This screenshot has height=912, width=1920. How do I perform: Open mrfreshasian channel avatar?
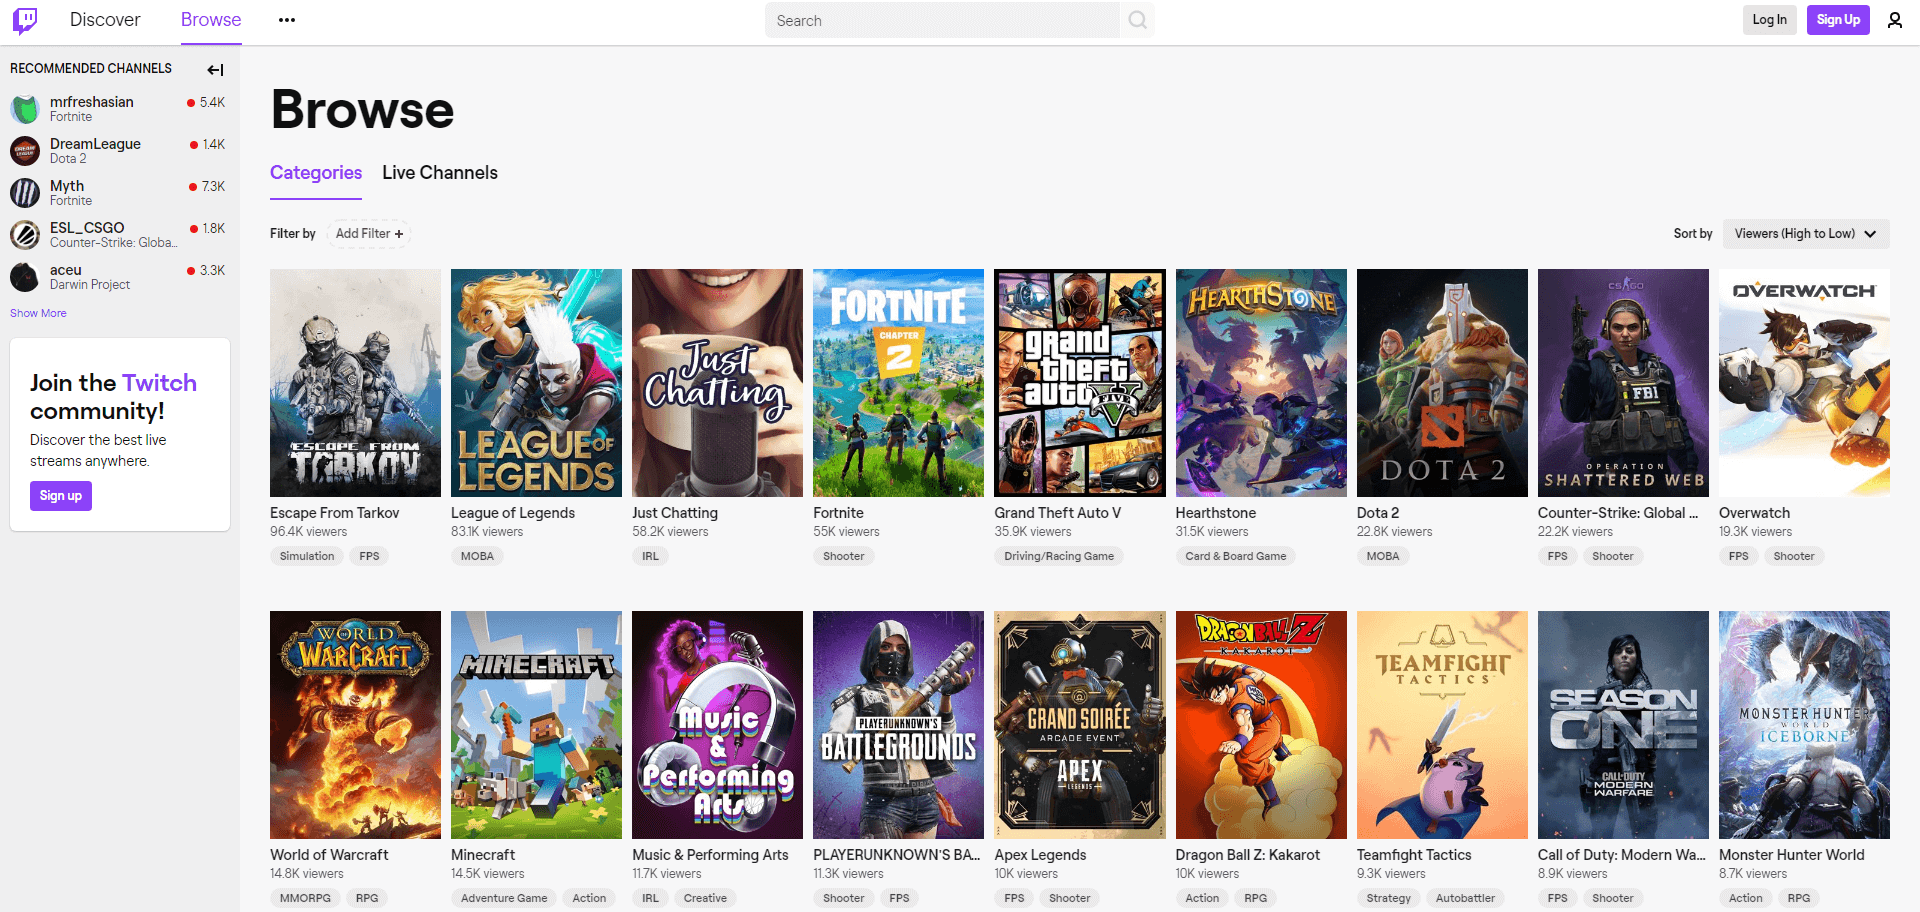tap(25, 109)
